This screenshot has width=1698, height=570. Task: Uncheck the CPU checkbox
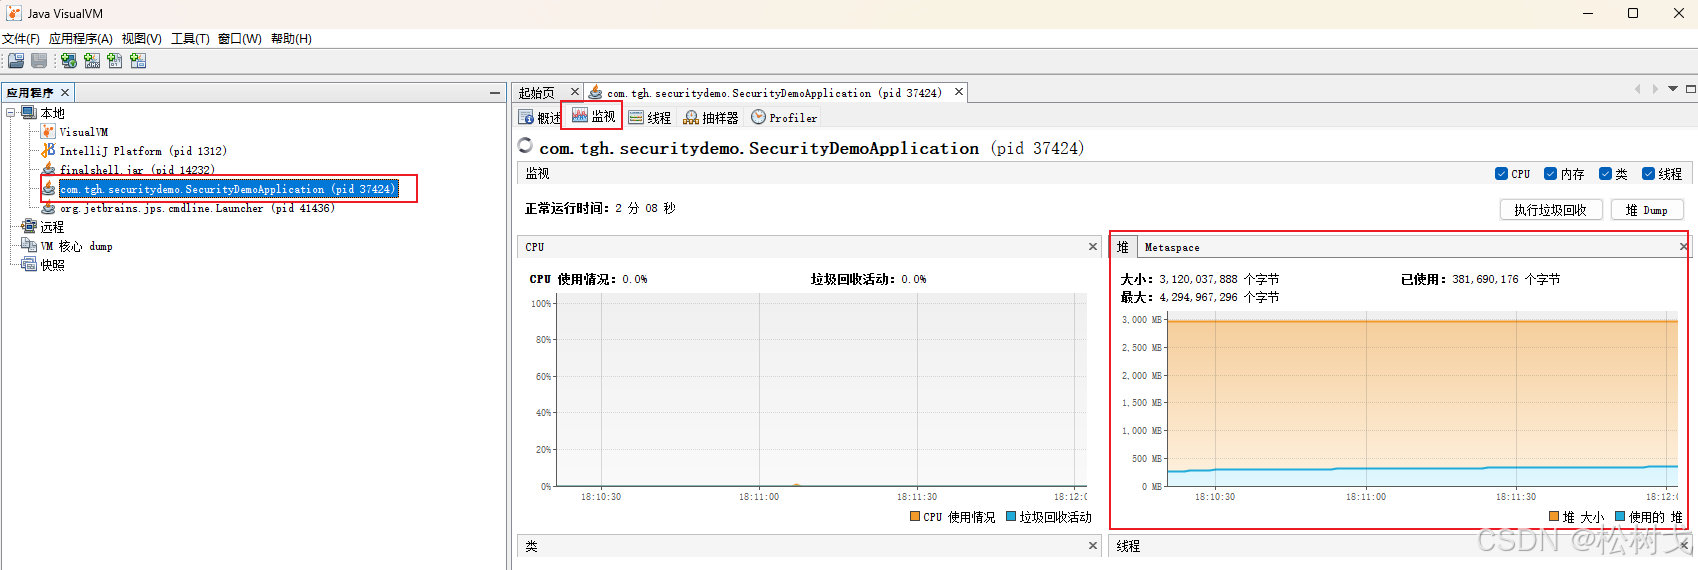point(1501,173)
